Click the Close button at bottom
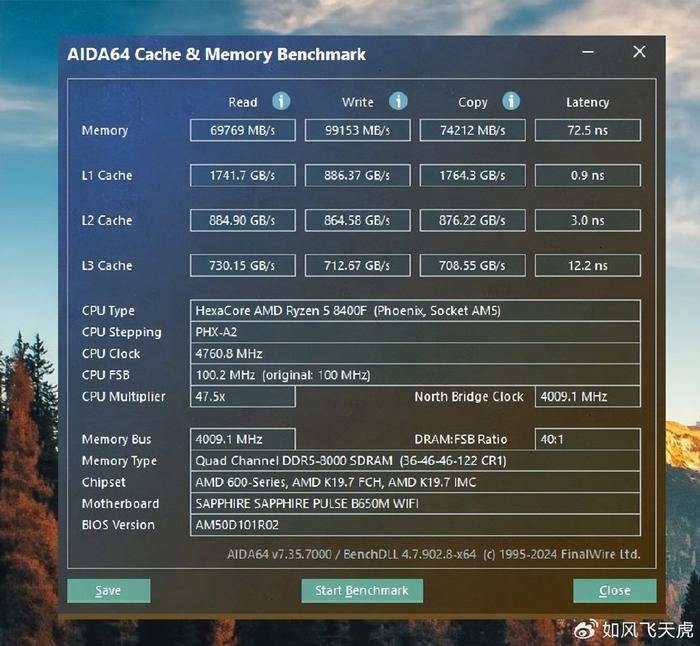The image size is (700, 646). coord(615,591)
